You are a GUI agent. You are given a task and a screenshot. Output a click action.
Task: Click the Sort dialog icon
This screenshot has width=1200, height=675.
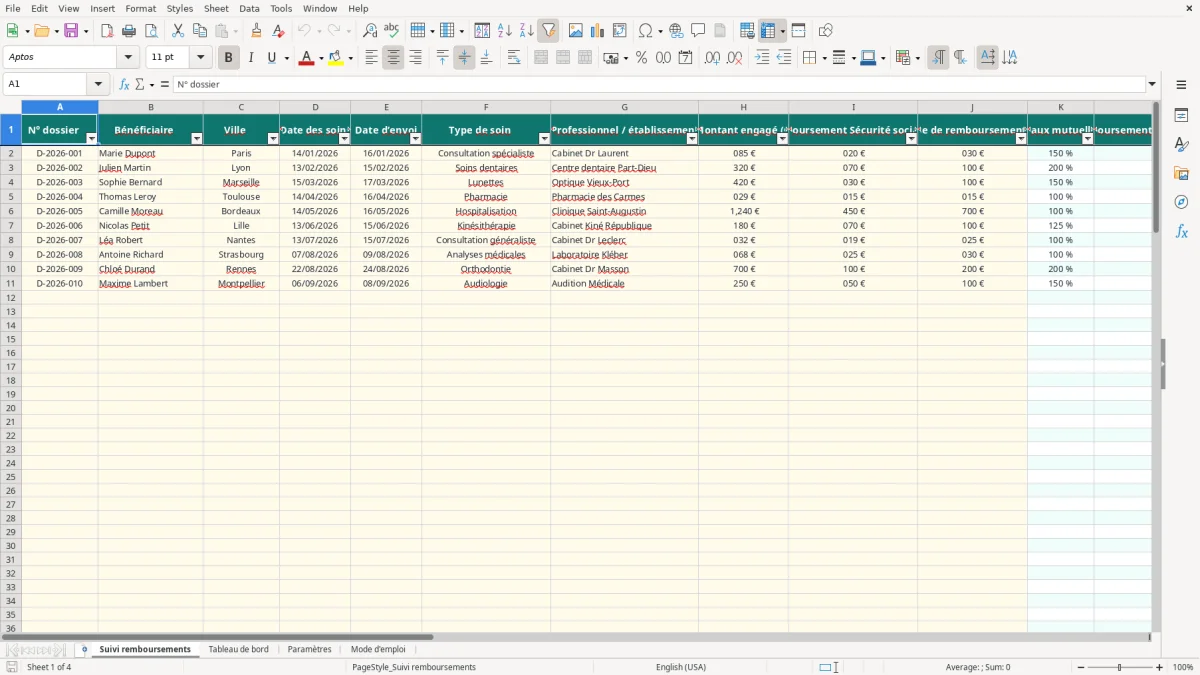pos(482,31)
